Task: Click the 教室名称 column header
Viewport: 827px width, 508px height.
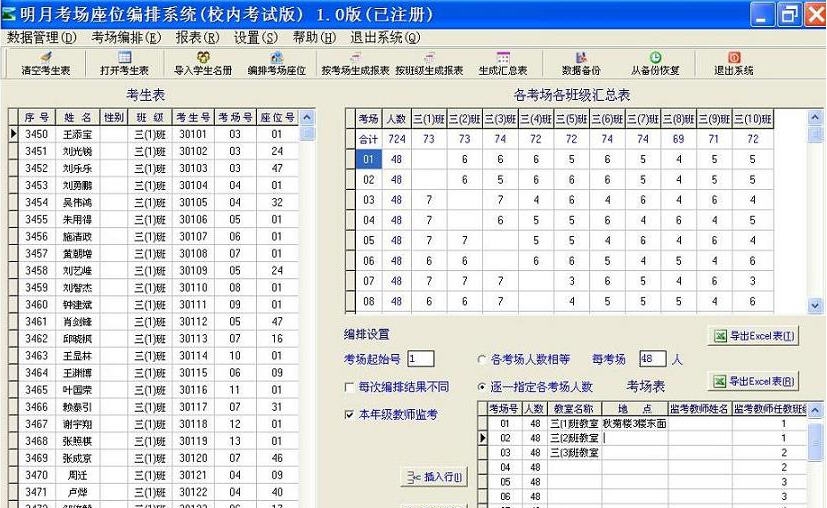Action: (574, 409)
